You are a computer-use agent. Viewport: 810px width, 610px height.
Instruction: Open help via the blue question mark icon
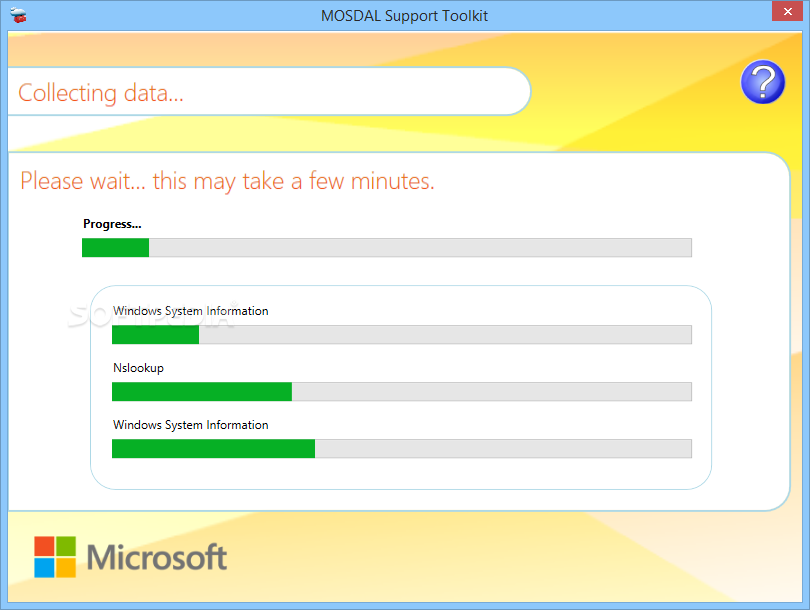coord(762,82)
